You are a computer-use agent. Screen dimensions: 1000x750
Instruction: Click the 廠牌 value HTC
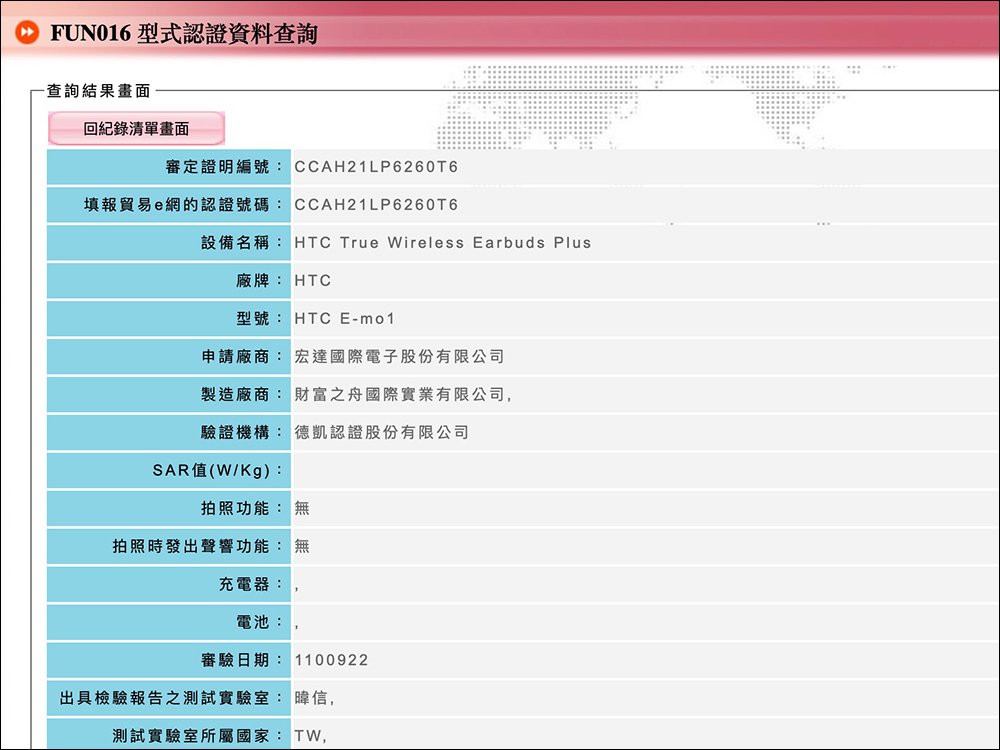point(312,281)
